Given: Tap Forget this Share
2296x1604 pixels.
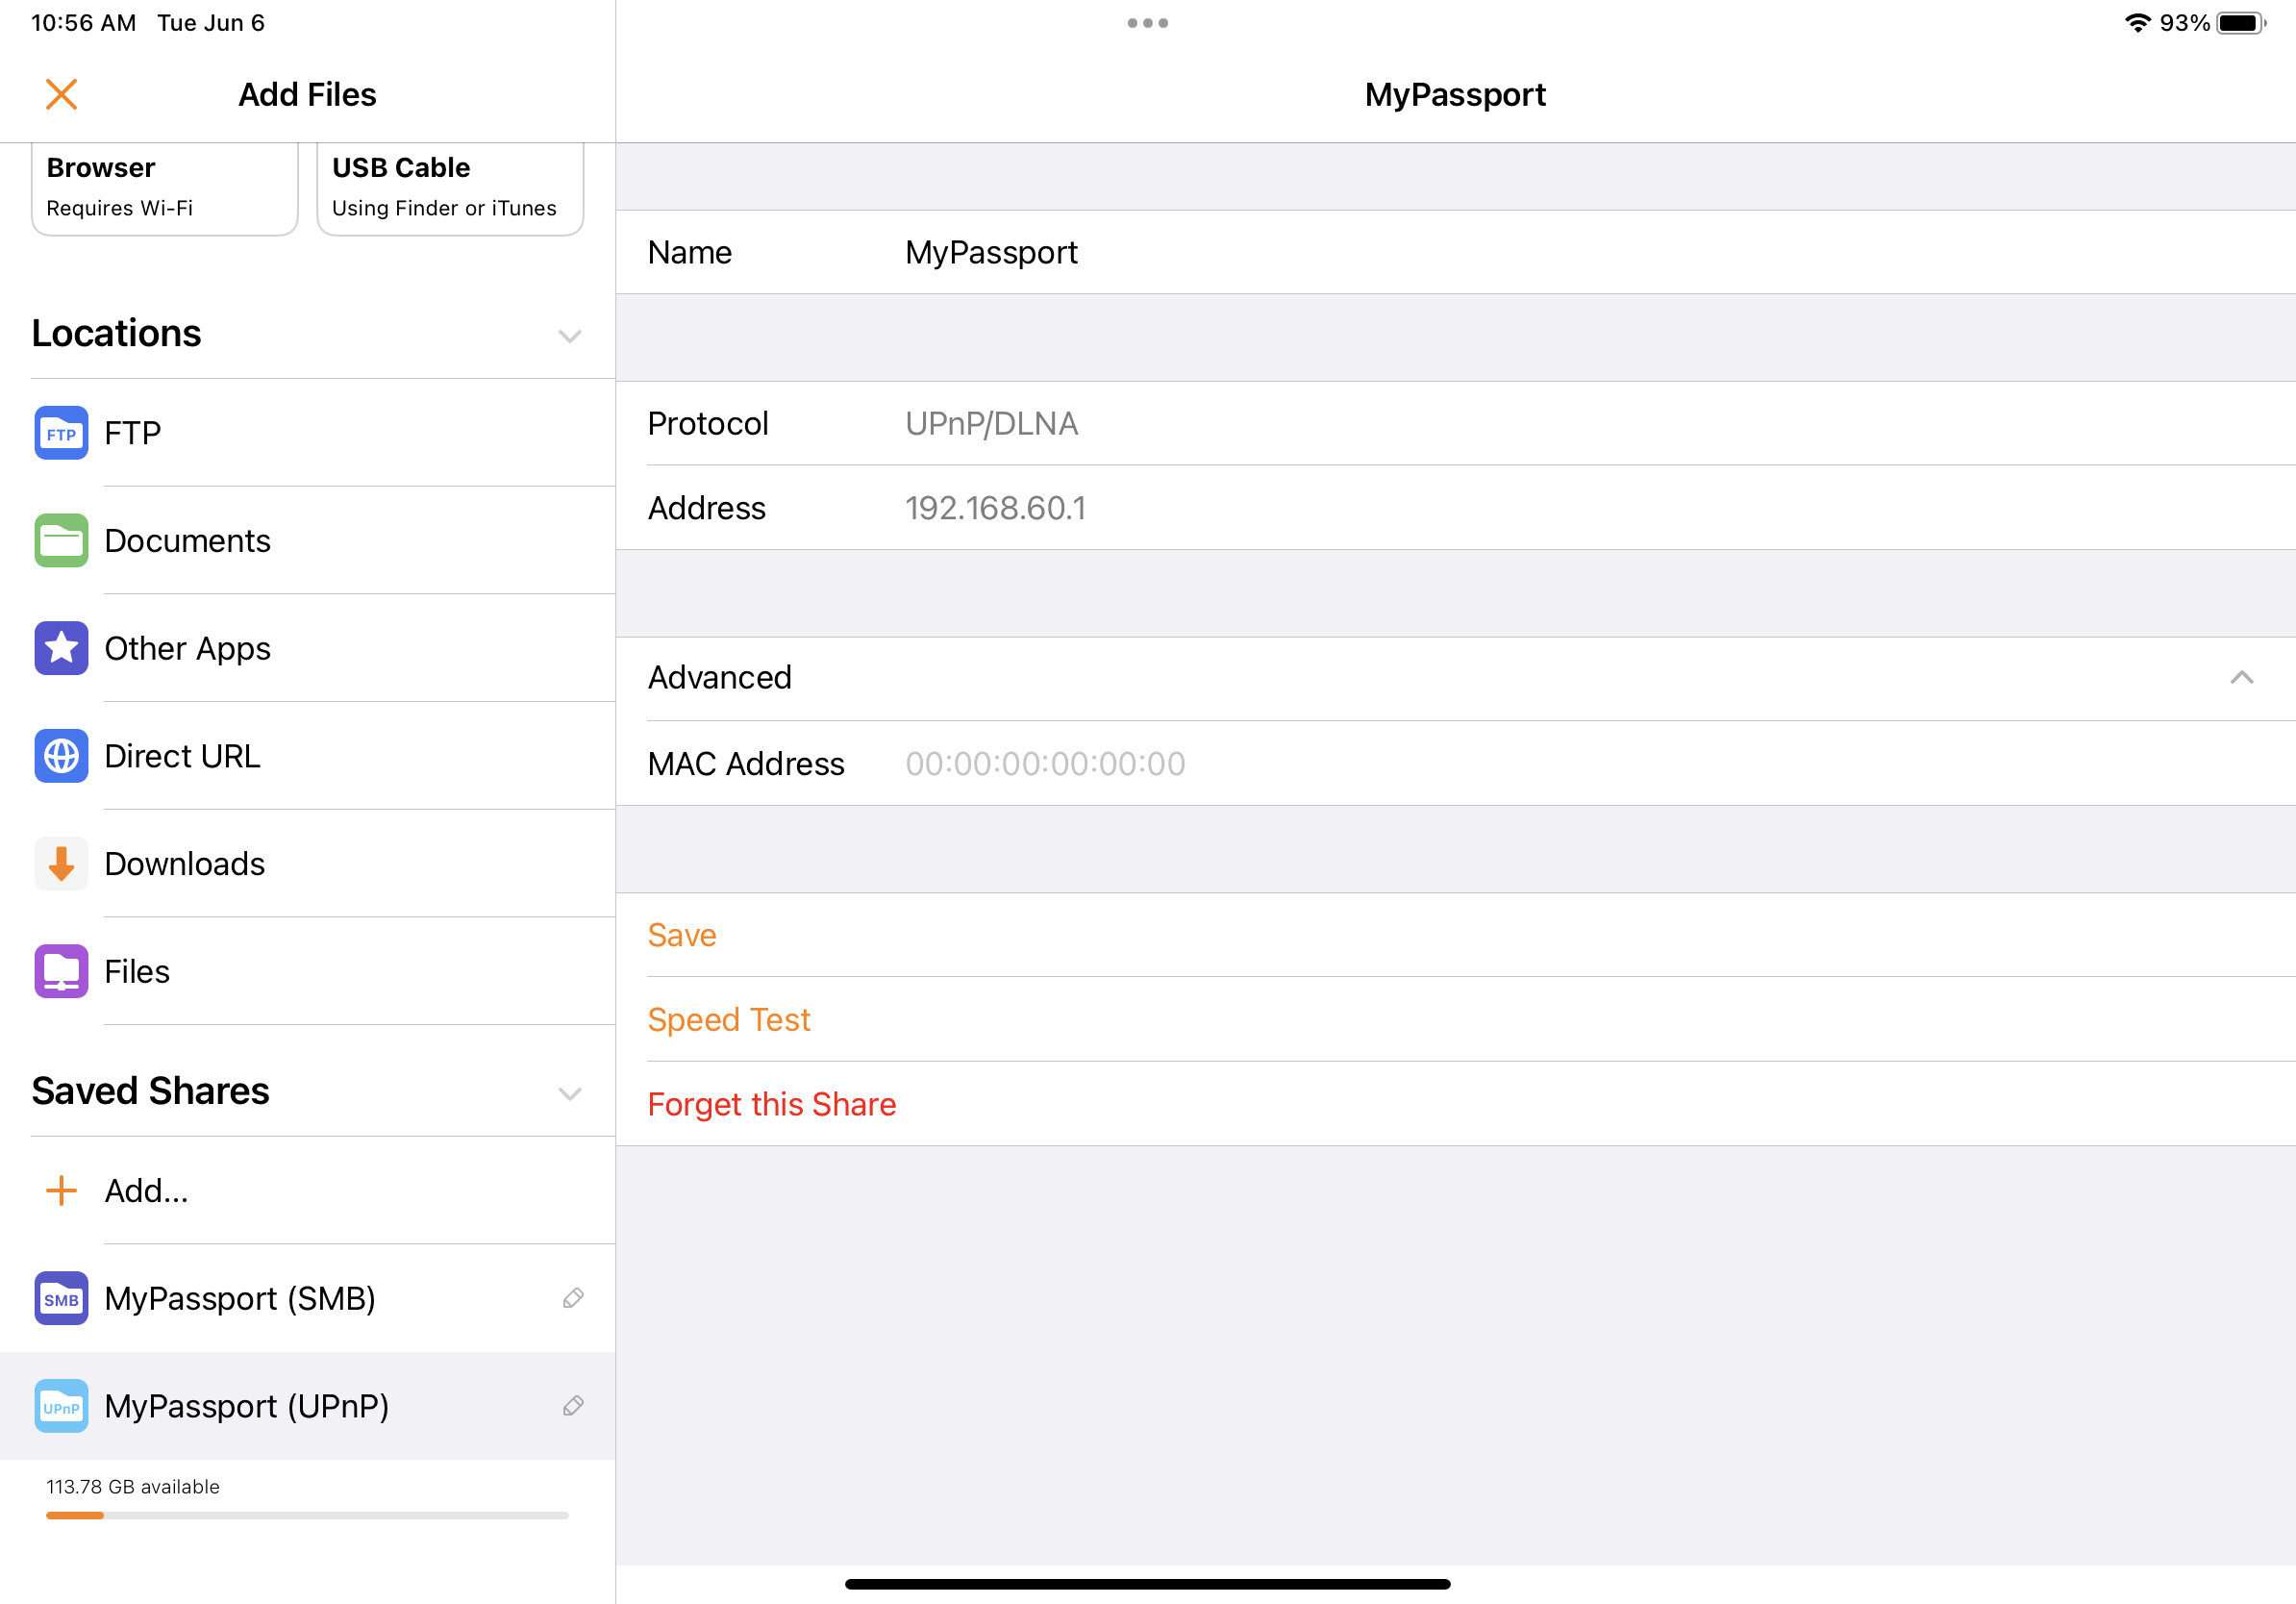Looking at the screenshot, I should point(771,1104).
